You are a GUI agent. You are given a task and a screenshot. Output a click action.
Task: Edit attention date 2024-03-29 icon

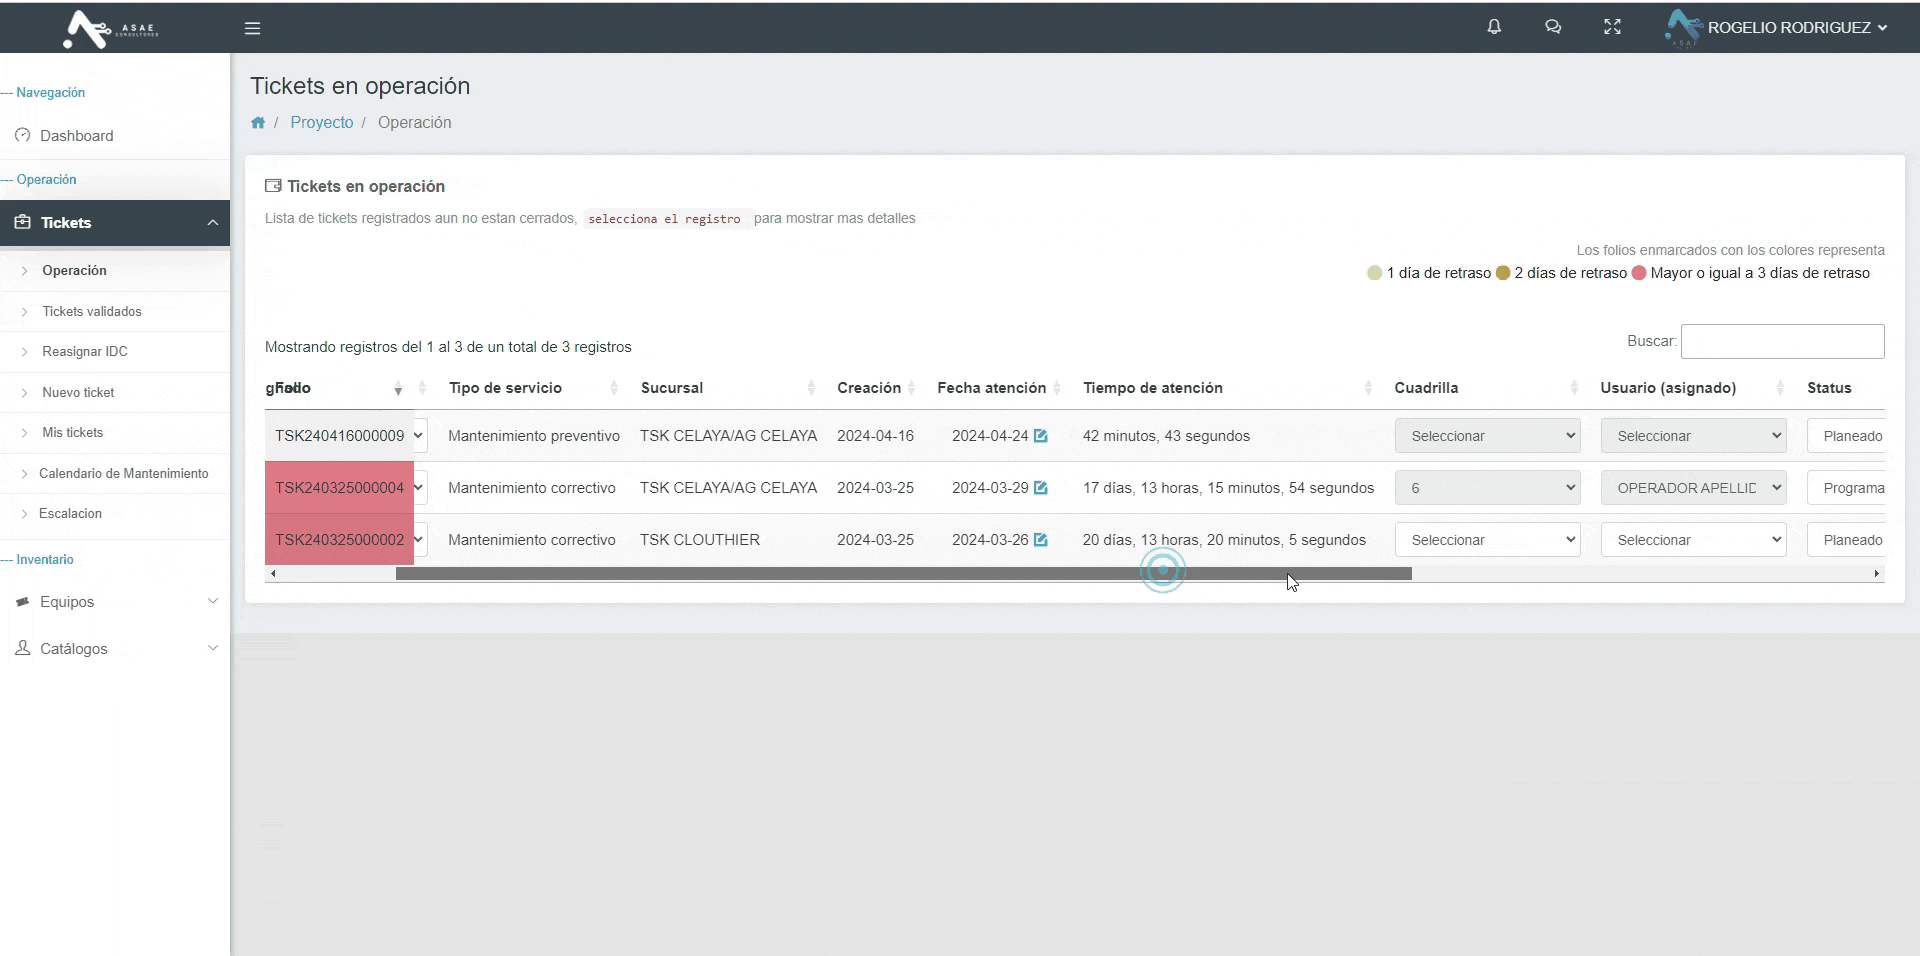pyautogui.click(x=1041, y=488)
